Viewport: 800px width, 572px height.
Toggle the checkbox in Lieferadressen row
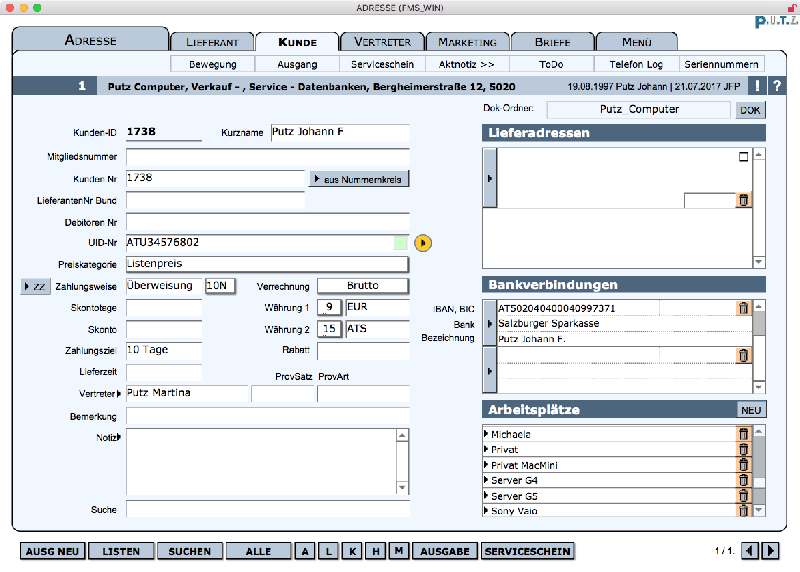(x=743, y=157)
